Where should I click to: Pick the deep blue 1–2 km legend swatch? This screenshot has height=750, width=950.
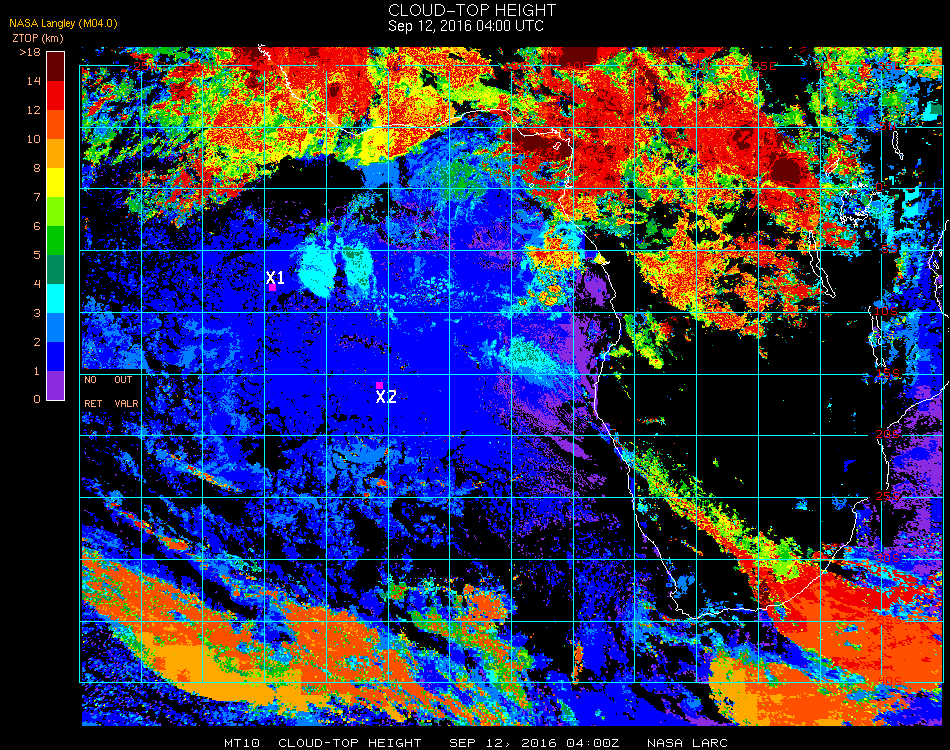click(55, 357)
